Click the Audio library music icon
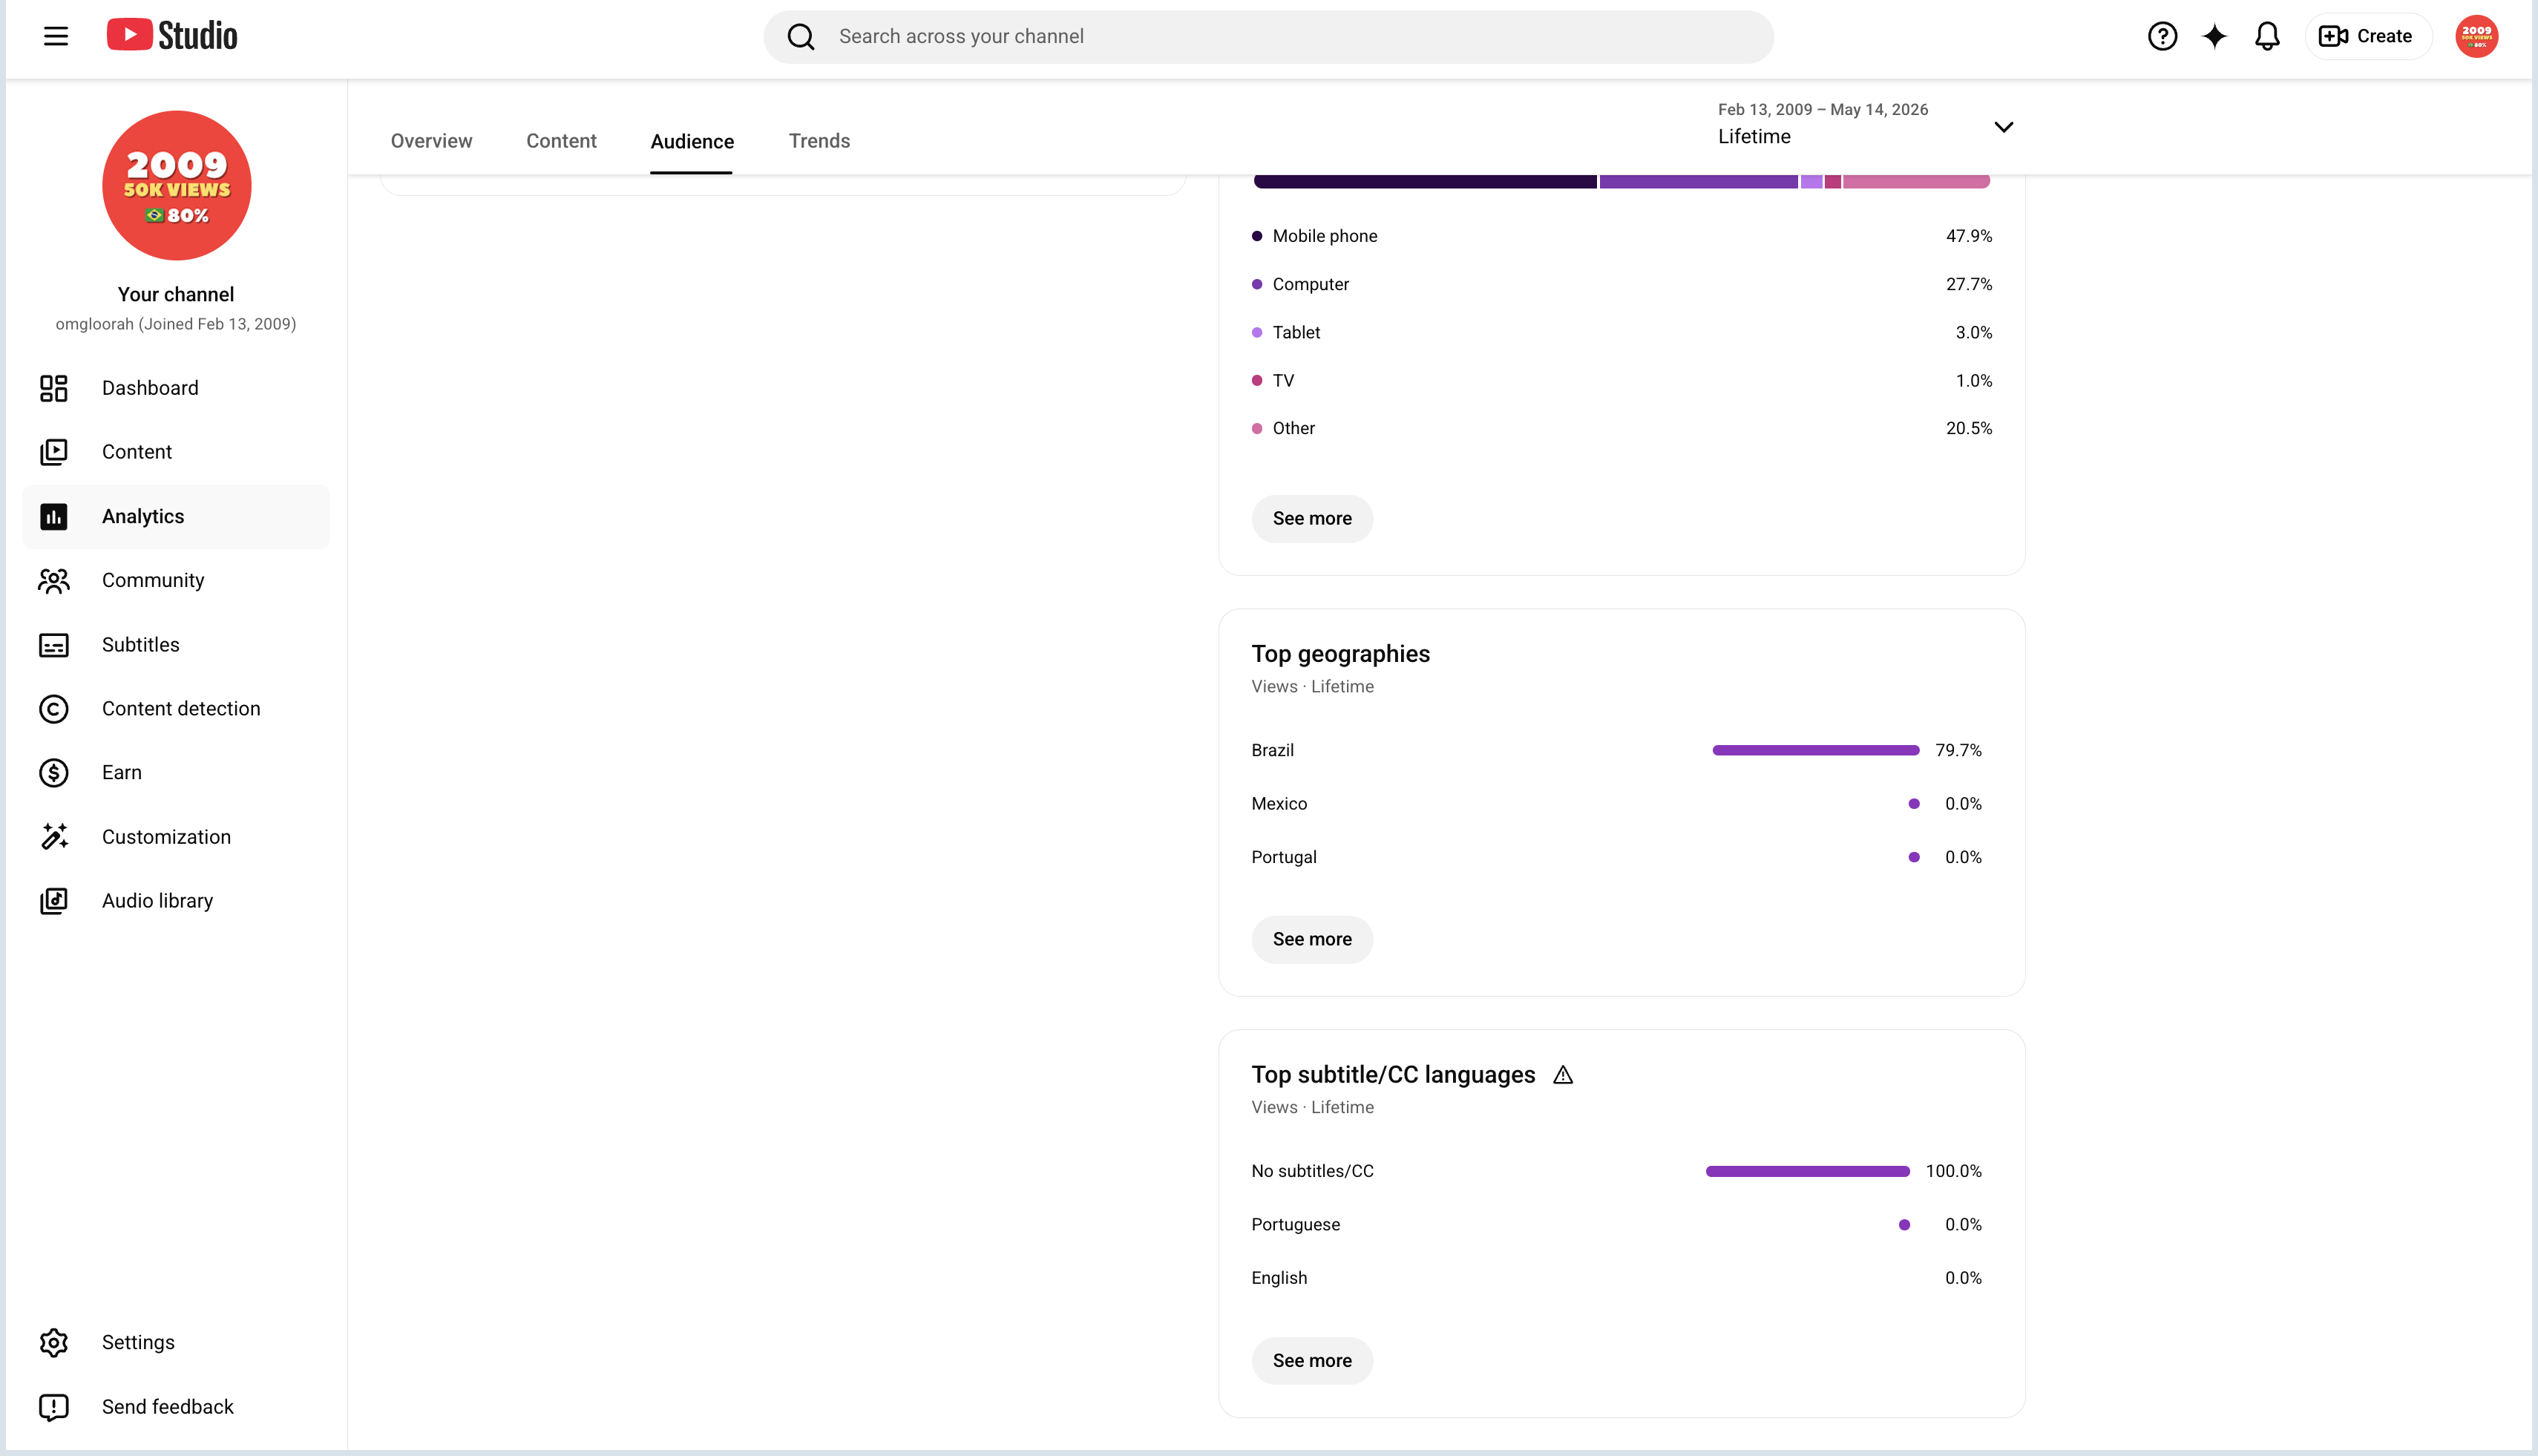This screenshot has height=1456, width=2538. coord(54,901)
